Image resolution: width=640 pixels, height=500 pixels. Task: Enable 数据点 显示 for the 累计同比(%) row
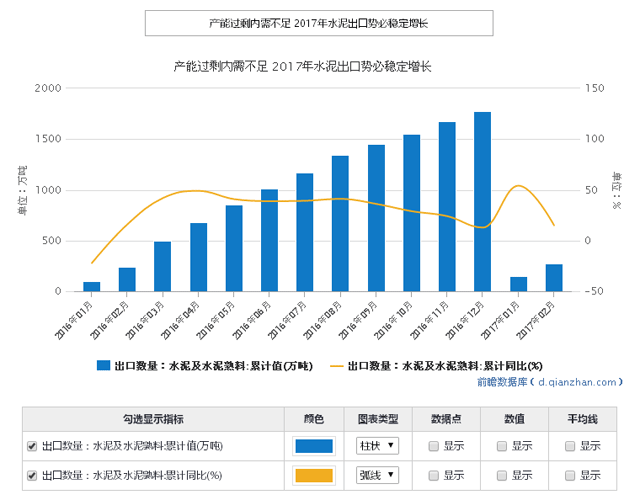point(433,474)
